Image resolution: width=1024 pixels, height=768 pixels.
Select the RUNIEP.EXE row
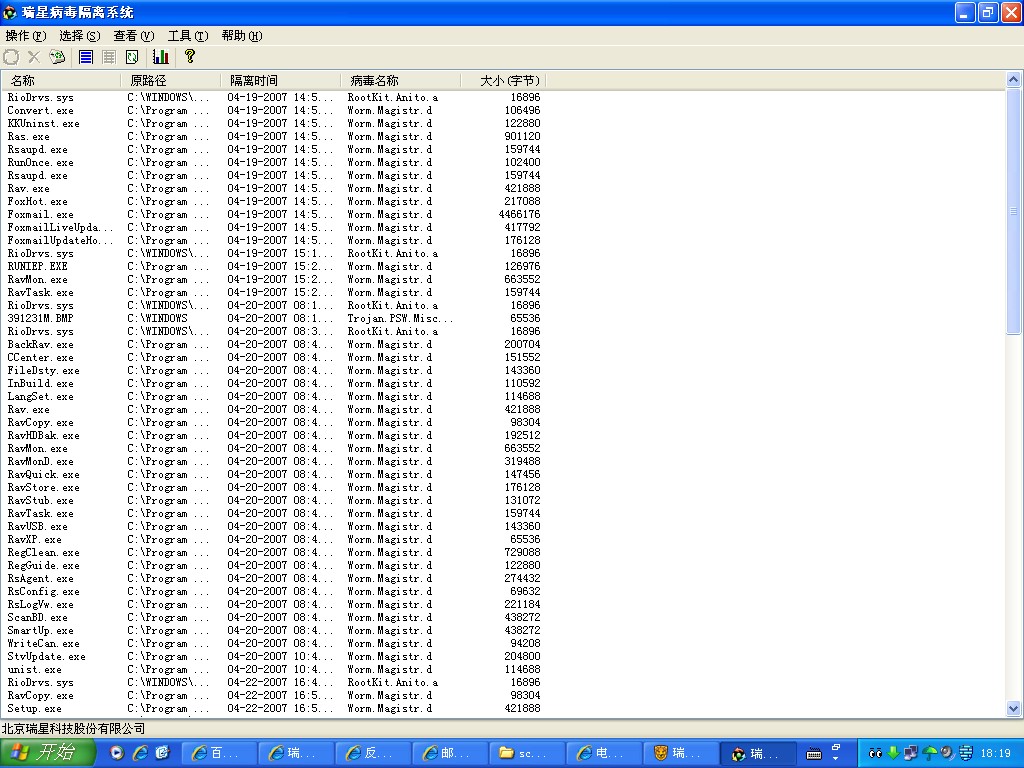coord(274,266)
